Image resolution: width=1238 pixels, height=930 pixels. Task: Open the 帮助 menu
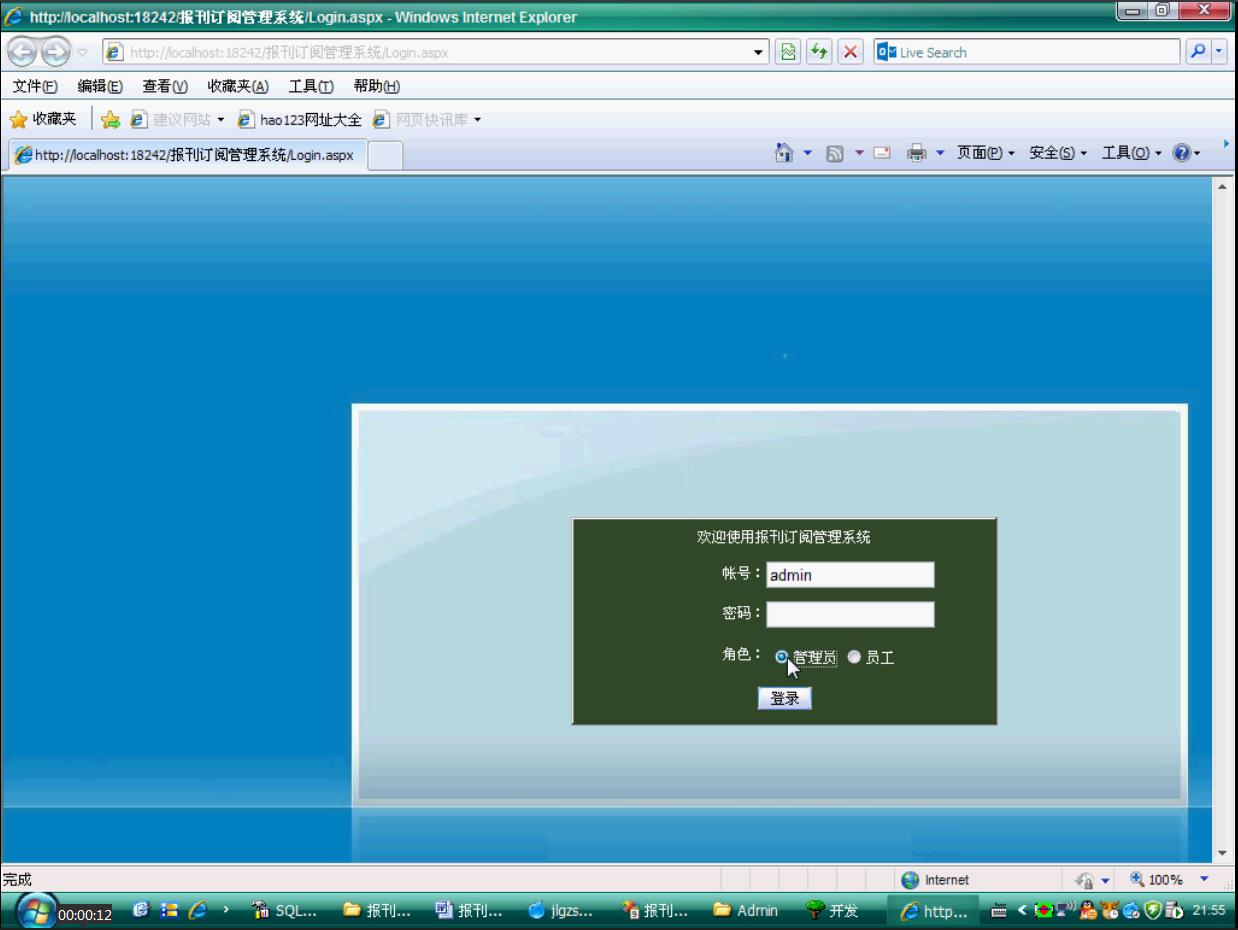(x=377, y=87)
